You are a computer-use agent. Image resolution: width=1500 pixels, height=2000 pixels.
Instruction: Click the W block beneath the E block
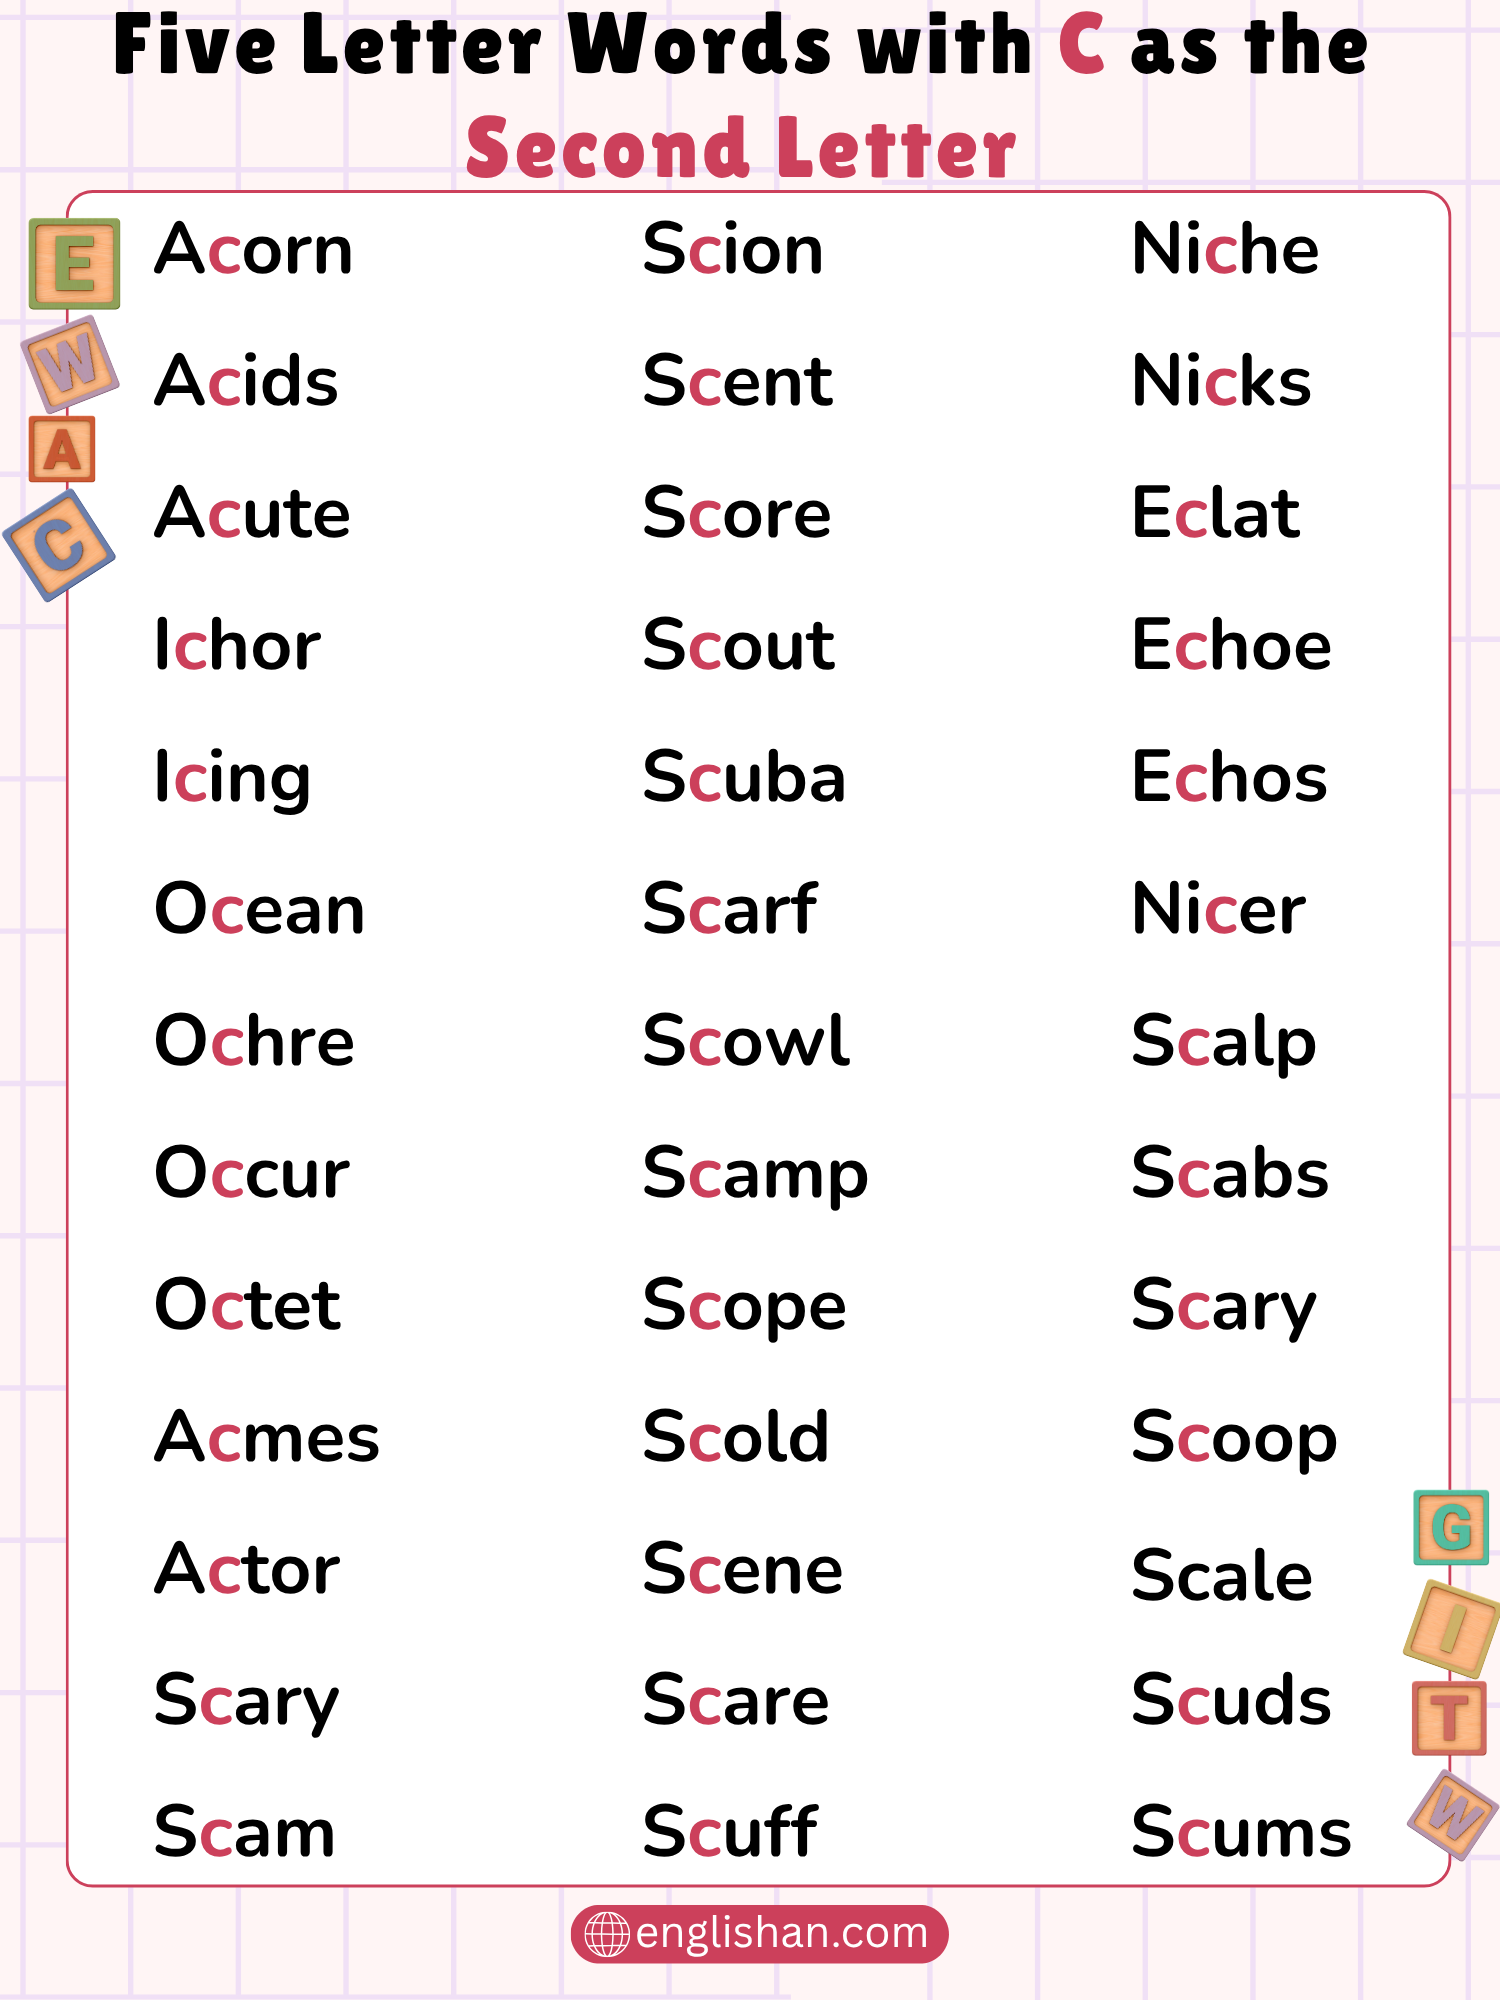[70, 362]
